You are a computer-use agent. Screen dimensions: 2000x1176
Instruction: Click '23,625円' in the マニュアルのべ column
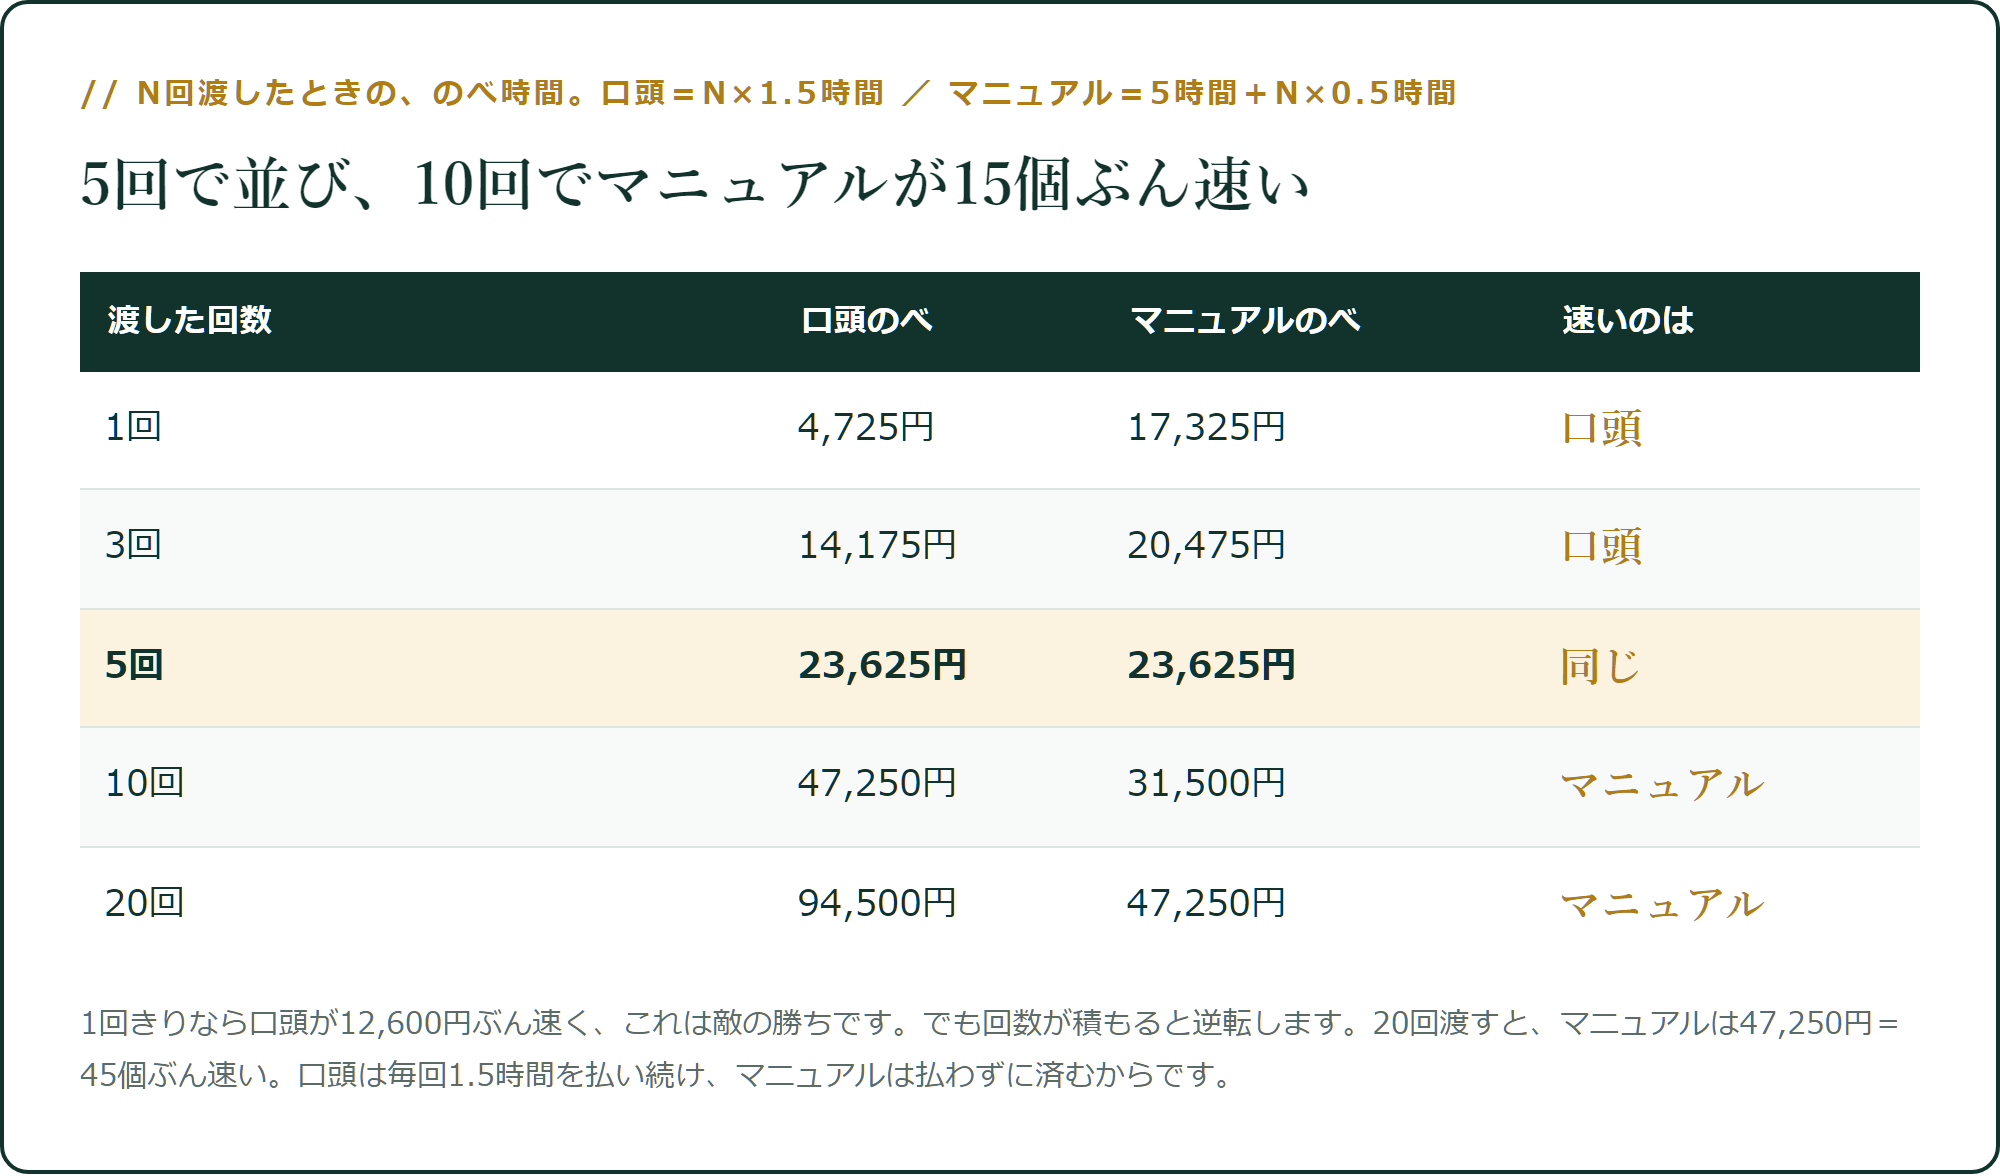point(1211,665)
